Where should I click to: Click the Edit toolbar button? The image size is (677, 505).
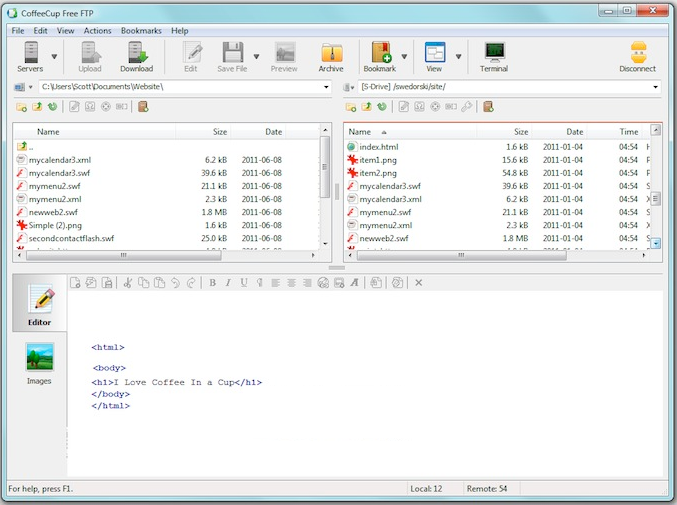(191, 56)
